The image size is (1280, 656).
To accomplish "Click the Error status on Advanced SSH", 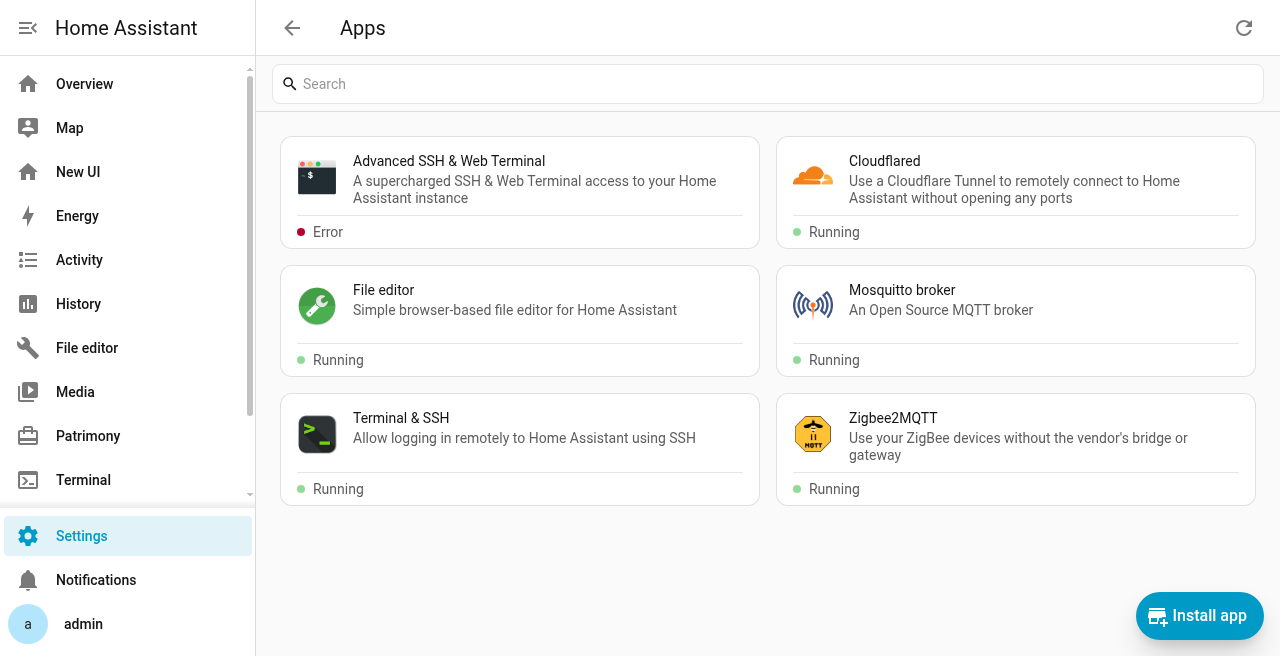I will [320, 232].
